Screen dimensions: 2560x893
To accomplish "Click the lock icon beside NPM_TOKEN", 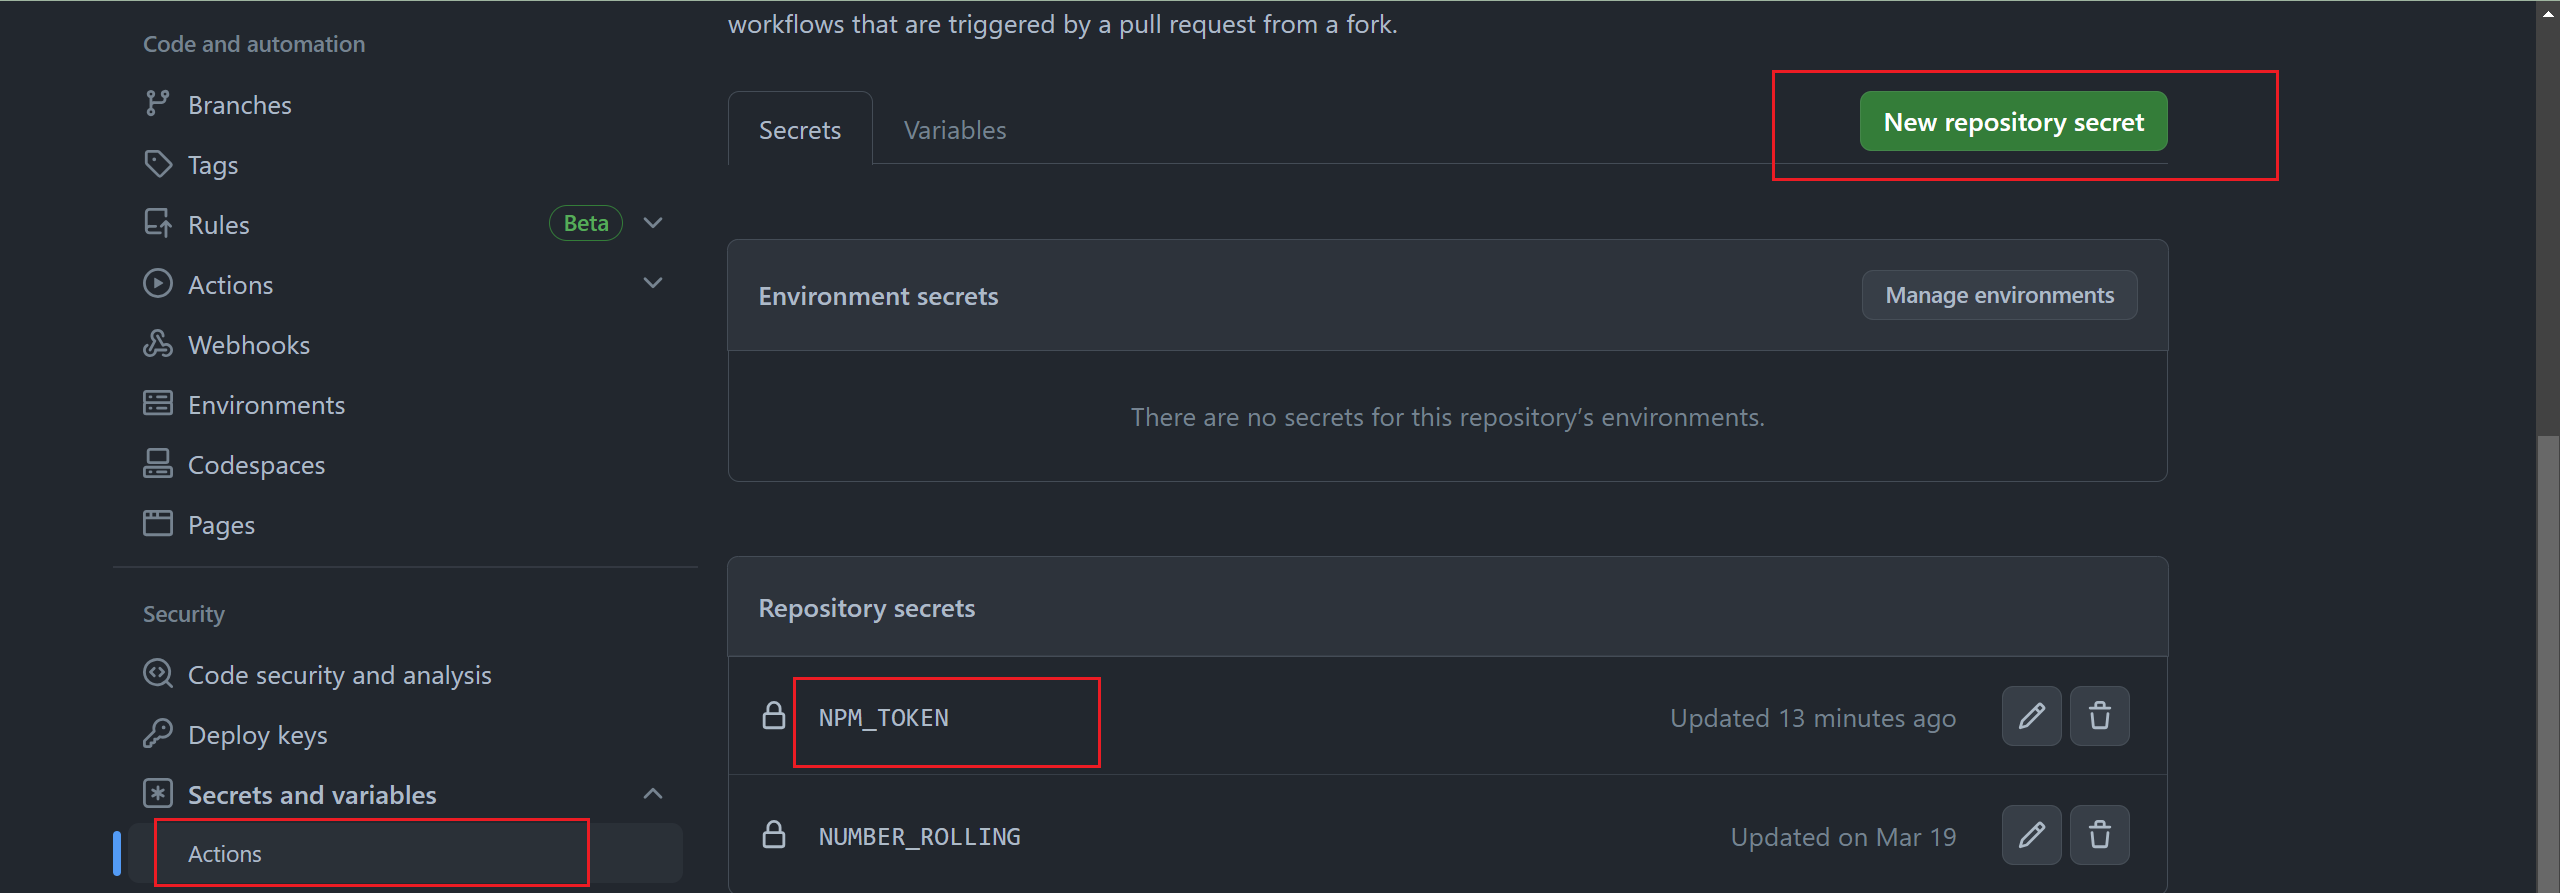I will tap(773, 716).
